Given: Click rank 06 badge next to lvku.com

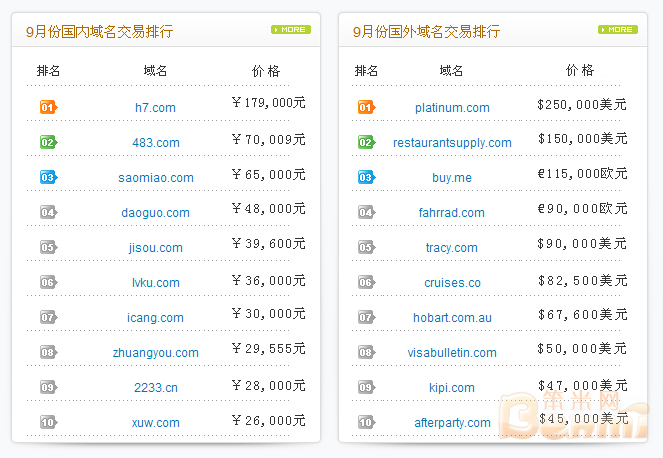Looking at the screenshot, I should pos(49,282).
